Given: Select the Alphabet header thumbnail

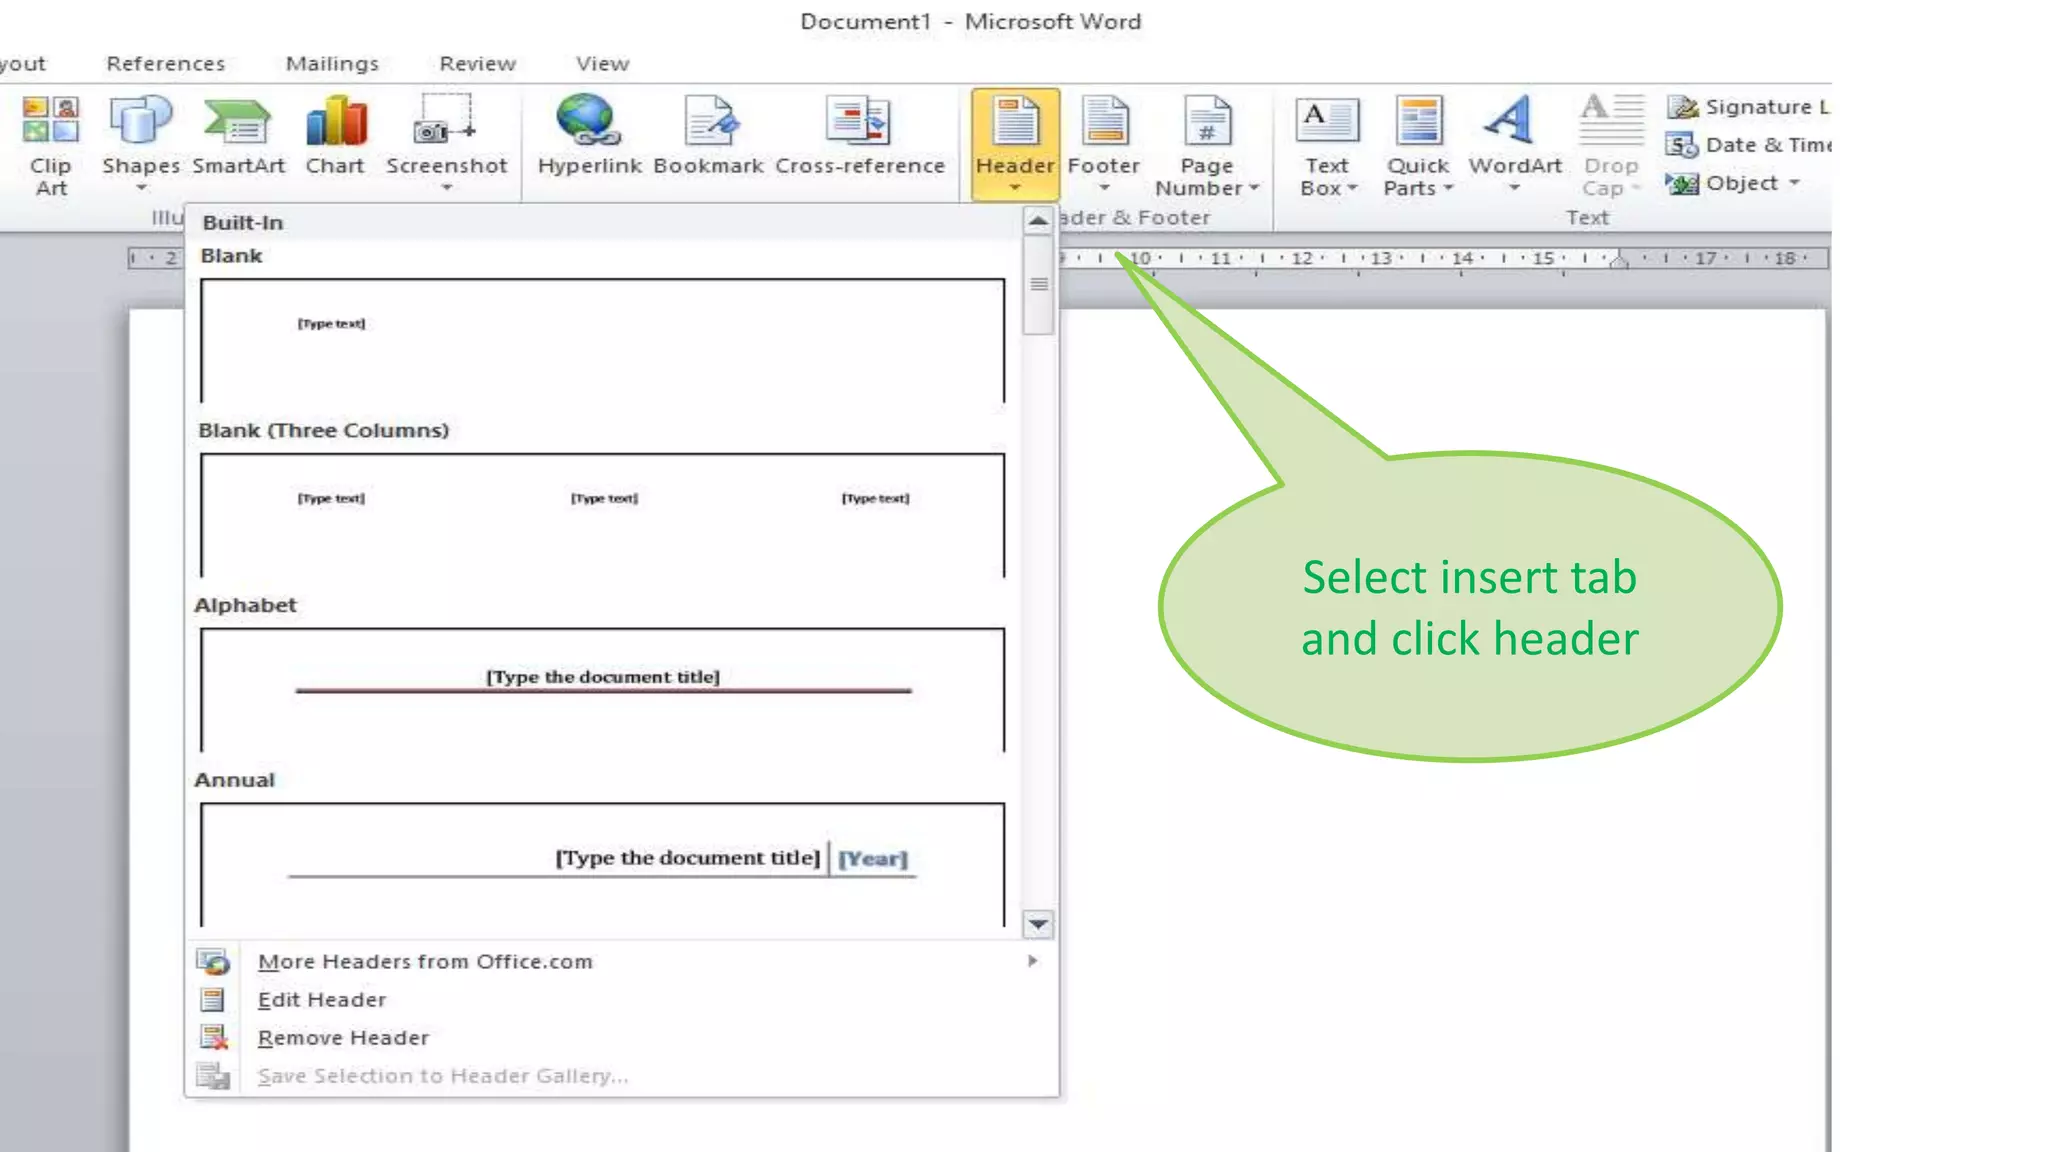Looking at the screenshot, I should click(602, 689).
